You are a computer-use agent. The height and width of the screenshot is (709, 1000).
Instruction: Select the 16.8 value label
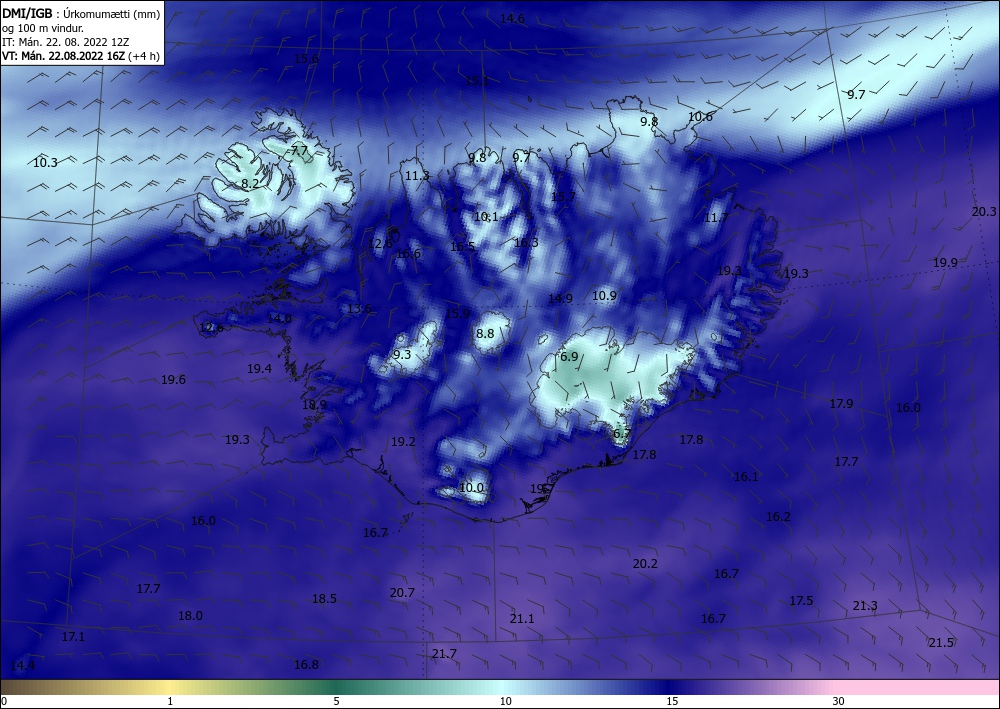point(306,665)
